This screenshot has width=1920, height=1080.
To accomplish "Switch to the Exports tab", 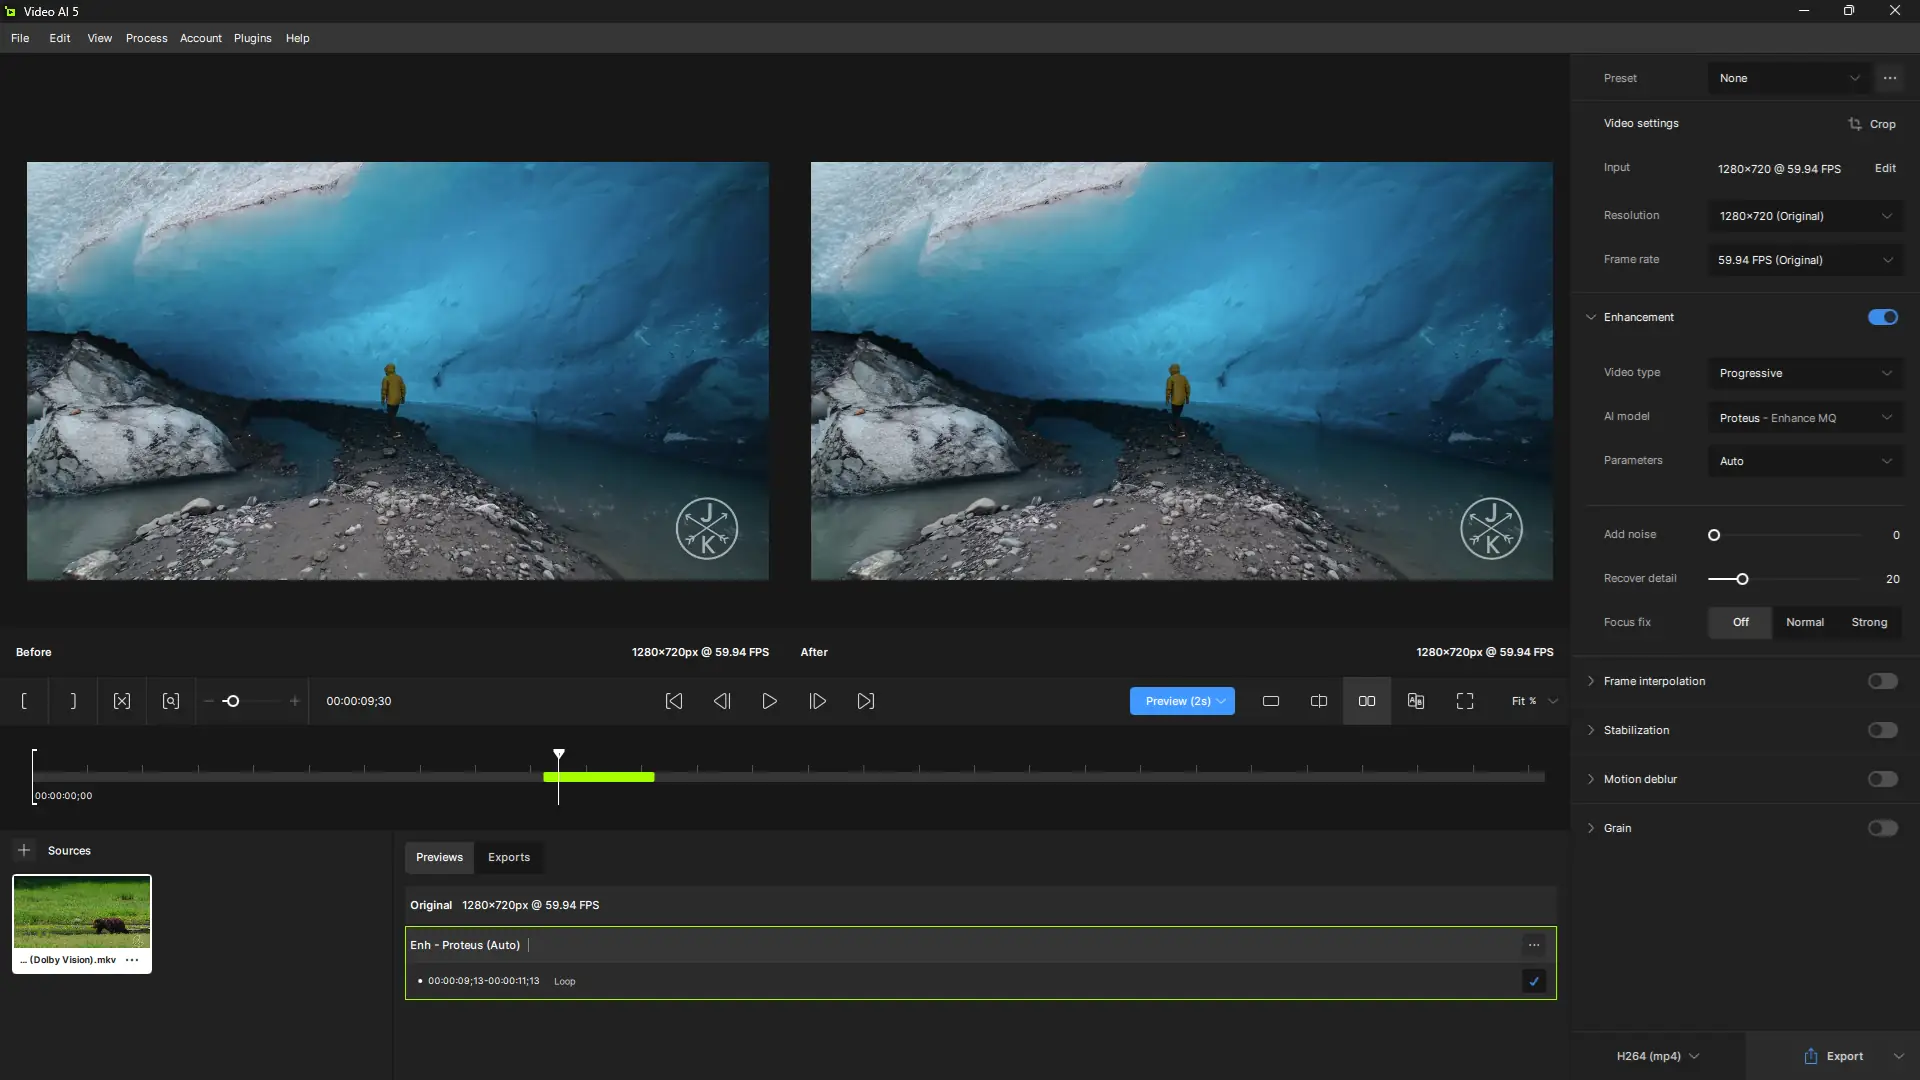I will pos(508,857).
